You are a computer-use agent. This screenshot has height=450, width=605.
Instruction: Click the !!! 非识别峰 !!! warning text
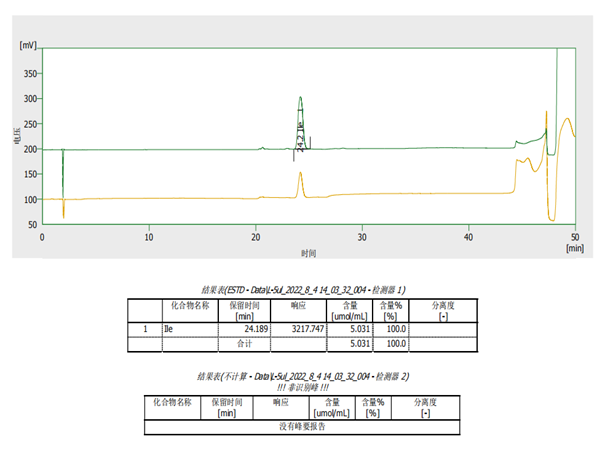click(x=303, y=387)
